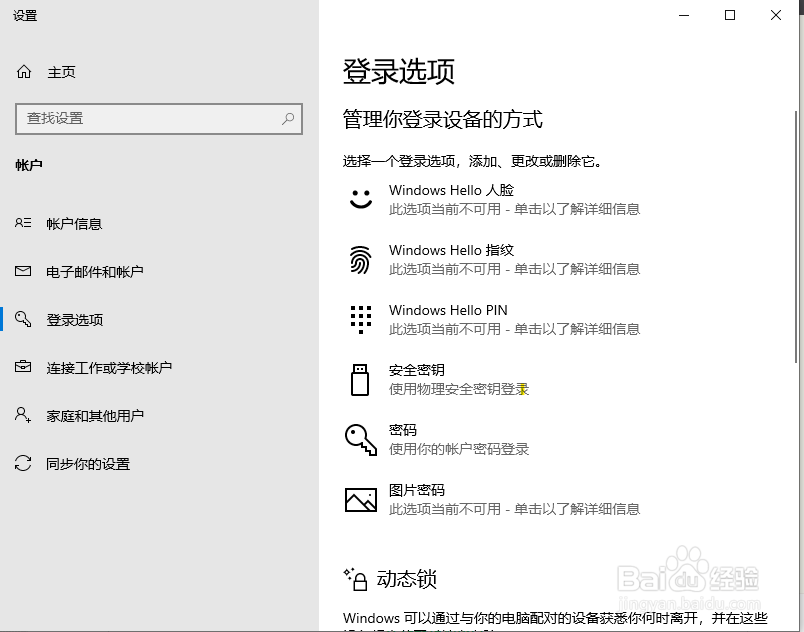
Task: Click the 密码 key icon
Action: pos(361,438)
